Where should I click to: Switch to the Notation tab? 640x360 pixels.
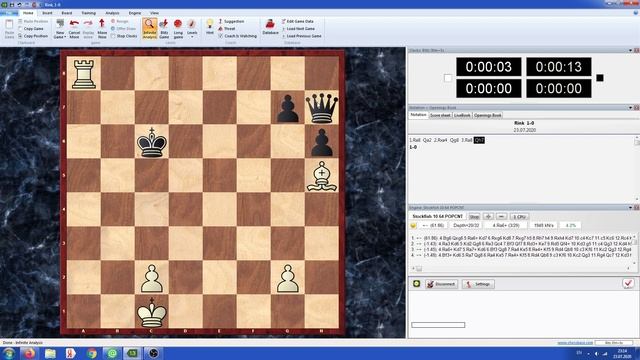pyautogui.click(x=418, y=115)
